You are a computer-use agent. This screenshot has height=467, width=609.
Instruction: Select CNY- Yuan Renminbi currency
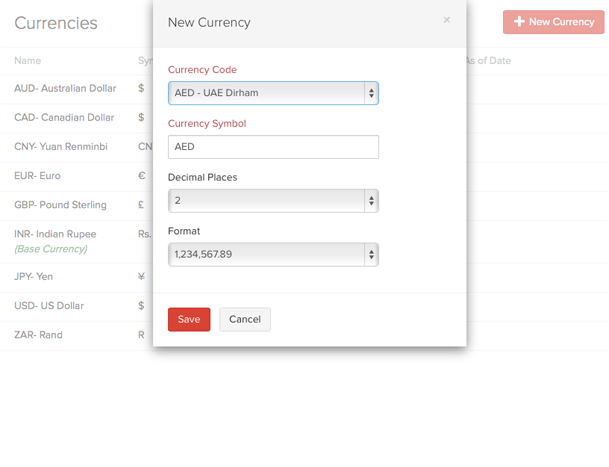(62, 146)
